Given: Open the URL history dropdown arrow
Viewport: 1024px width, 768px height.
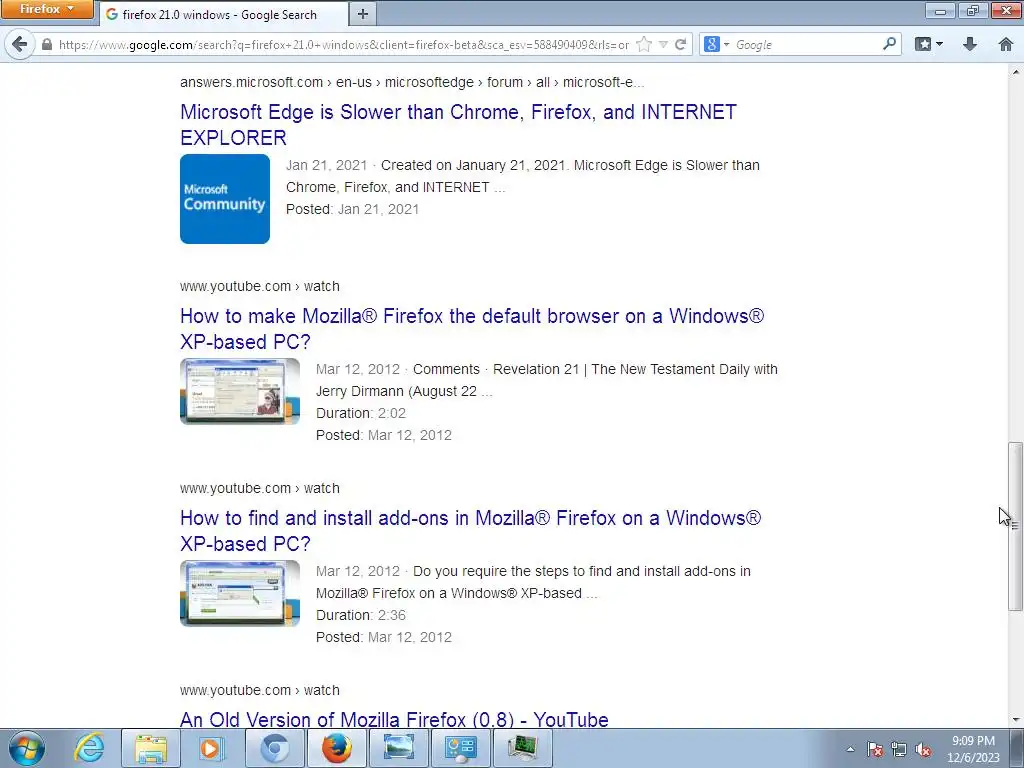Looking at the screenshot, I should pos(664,44).
